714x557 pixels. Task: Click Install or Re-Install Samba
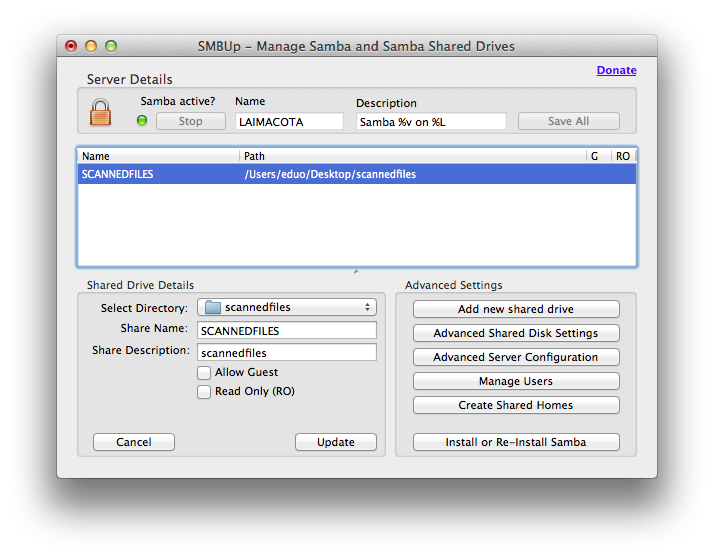pyautogui.click(x=516, y=442)
